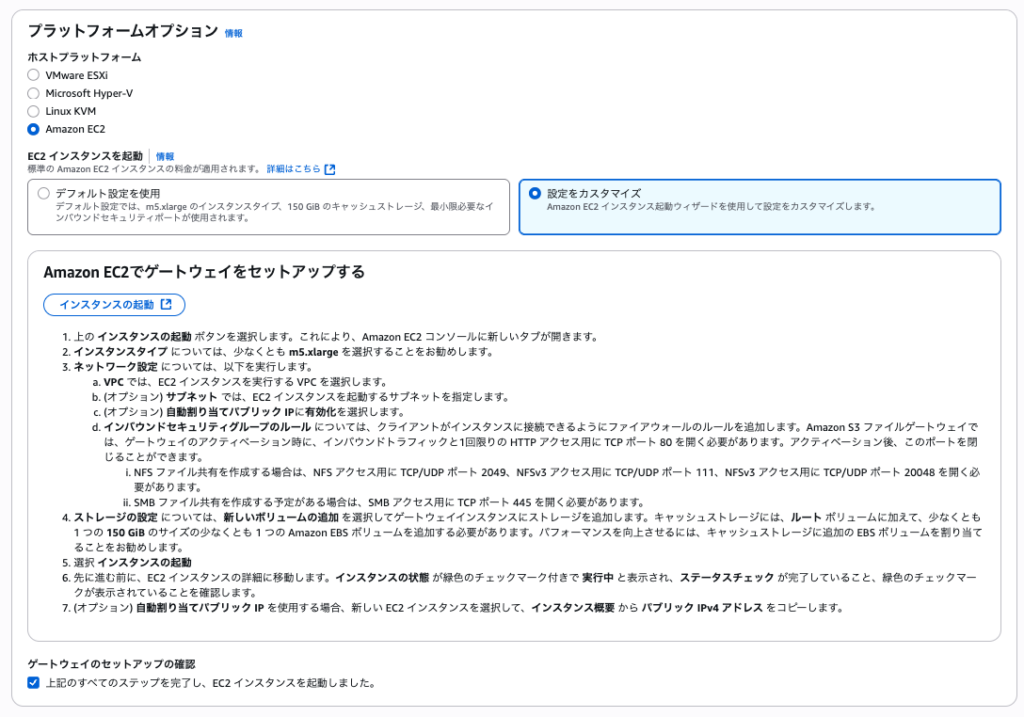This screenshot has width=1024, height=717.
Task: Select the 設定をカスタマイズ option card
Action: coord(760,207)
